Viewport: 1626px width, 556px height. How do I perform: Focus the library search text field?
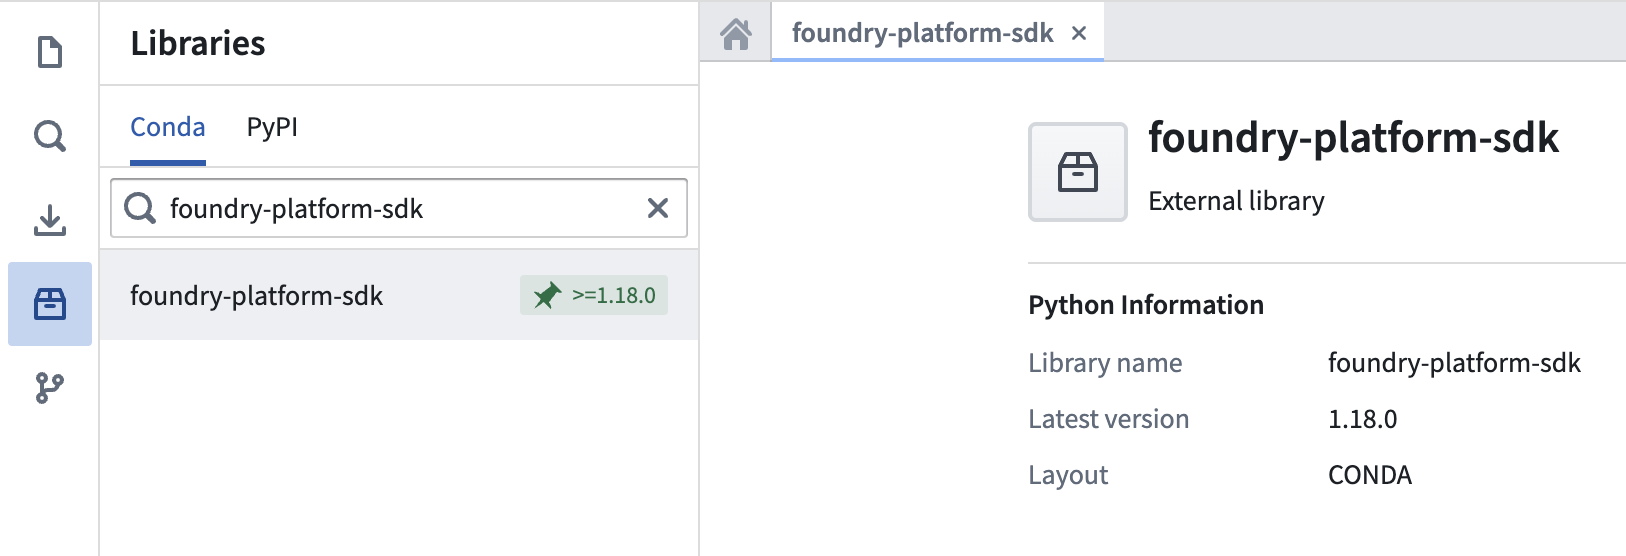[x=400, y=208]
